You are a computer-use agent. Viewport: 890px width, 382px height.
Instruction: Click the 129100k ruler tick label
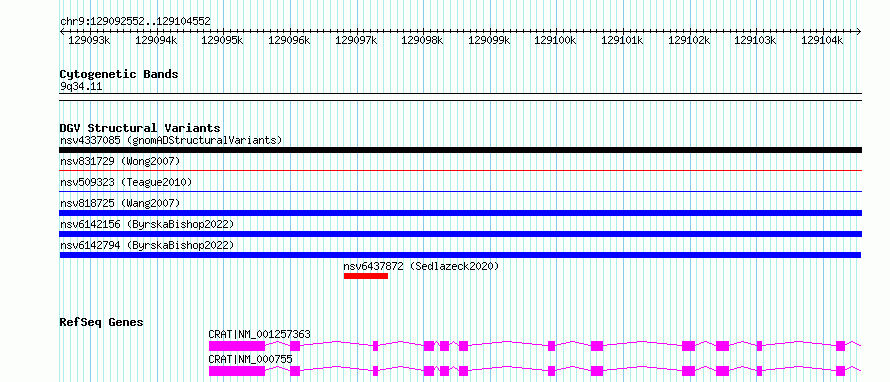555,40
